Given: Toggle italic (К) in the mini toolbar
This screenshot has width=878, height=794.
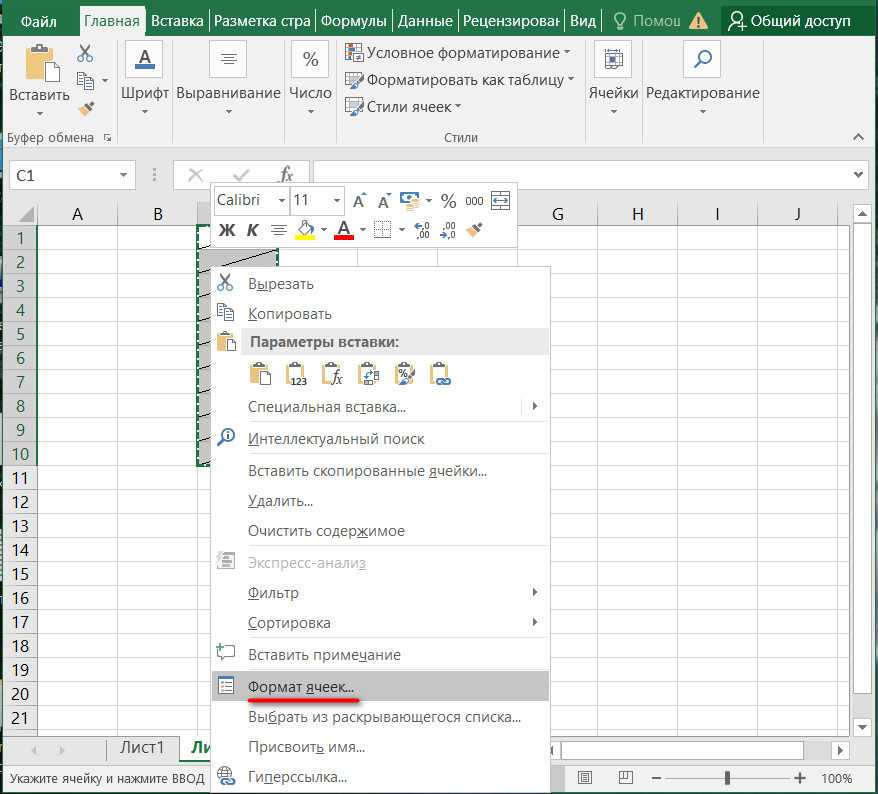Looking at the screenshot, I should pos(253,230).
